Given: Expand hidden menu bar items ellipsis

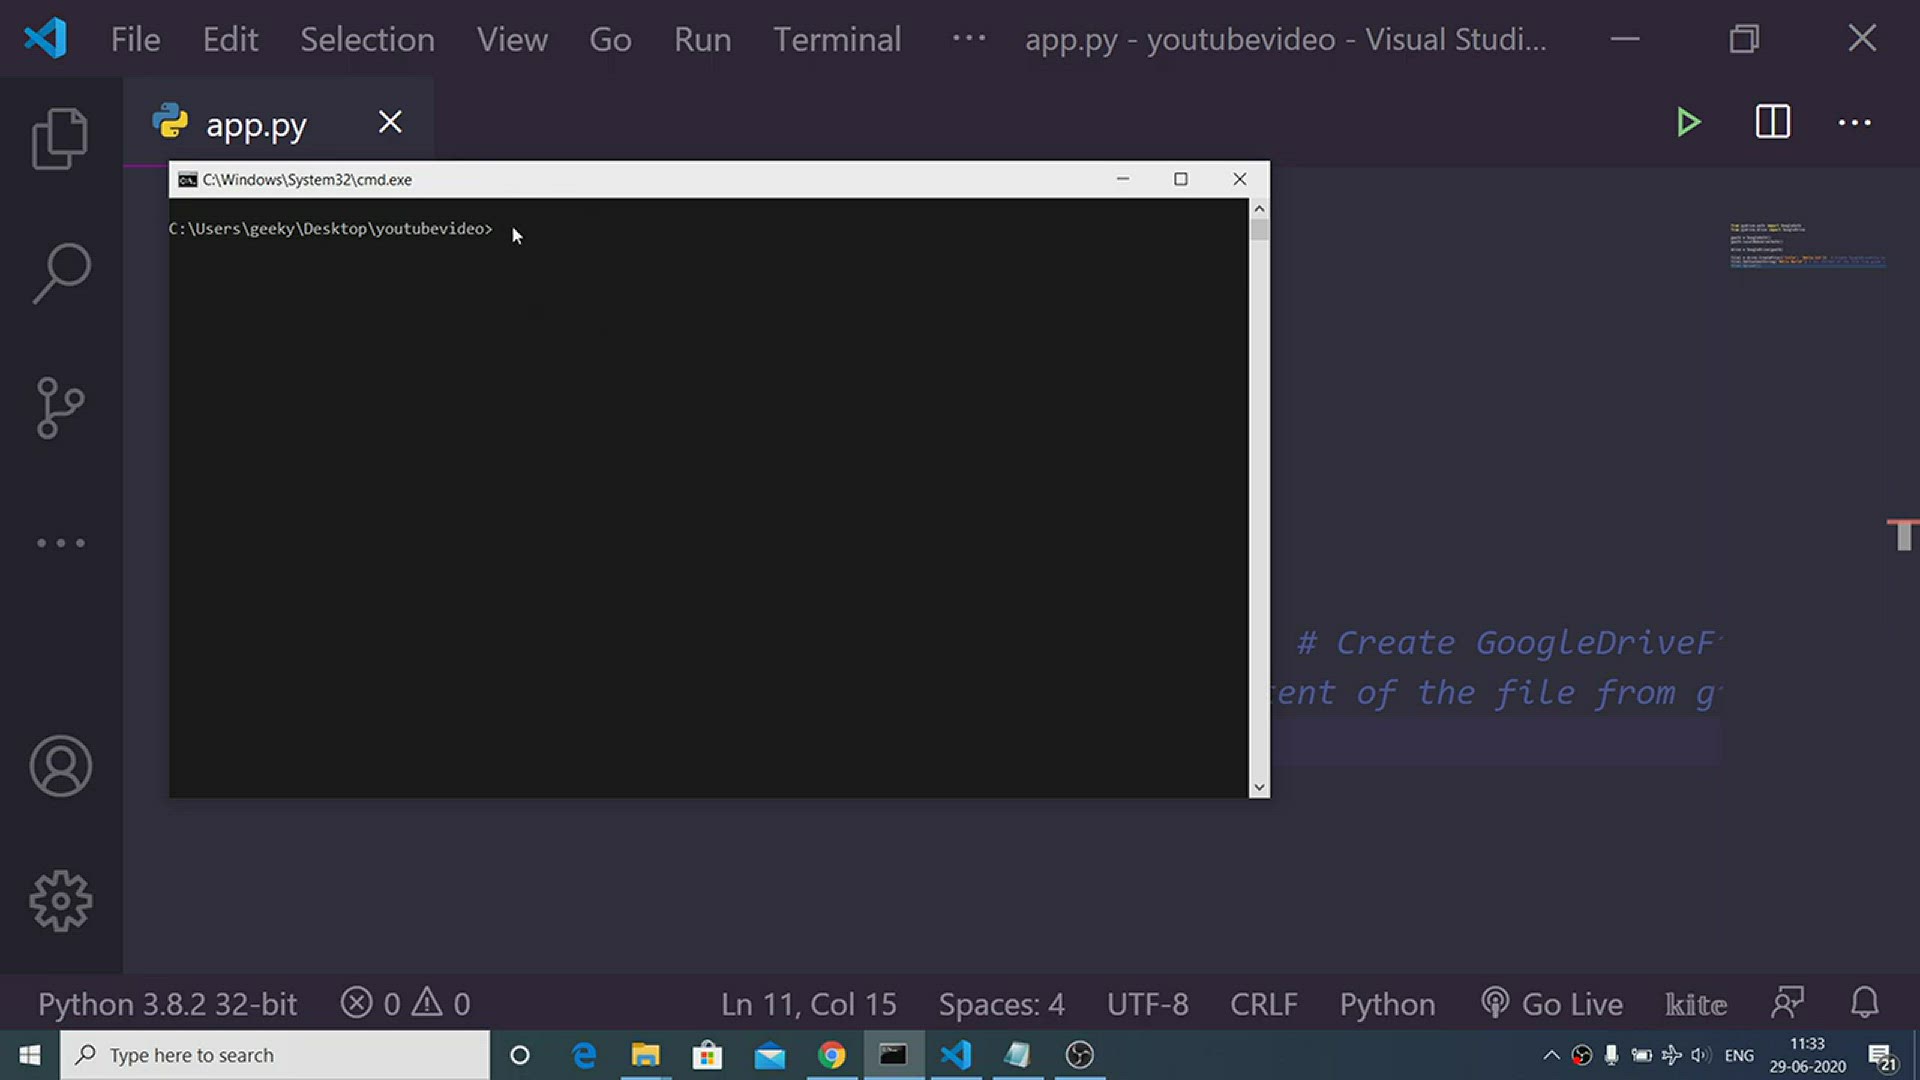Looking at the screenshot, I should [x=968, y=39].
